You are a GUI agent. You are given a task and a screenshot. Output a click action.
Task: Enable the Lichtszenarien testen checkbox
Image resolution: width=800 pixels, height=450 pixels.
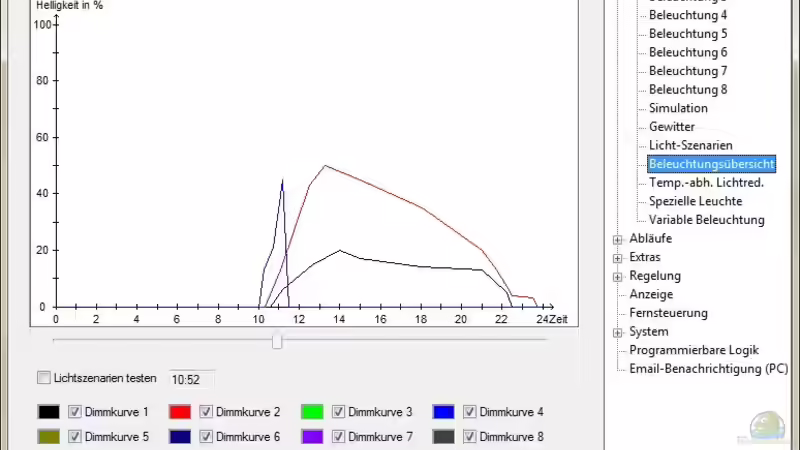[x=44, y=378]
